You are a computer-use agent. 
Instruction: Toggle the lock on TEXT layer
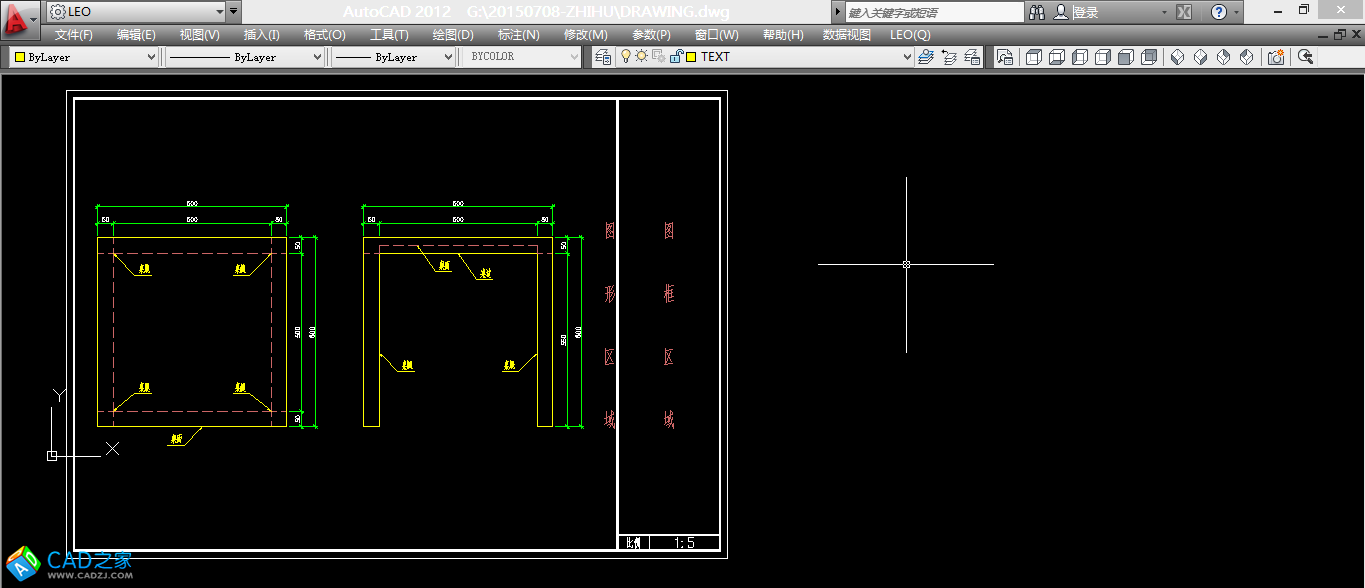(x=675, y=57)
